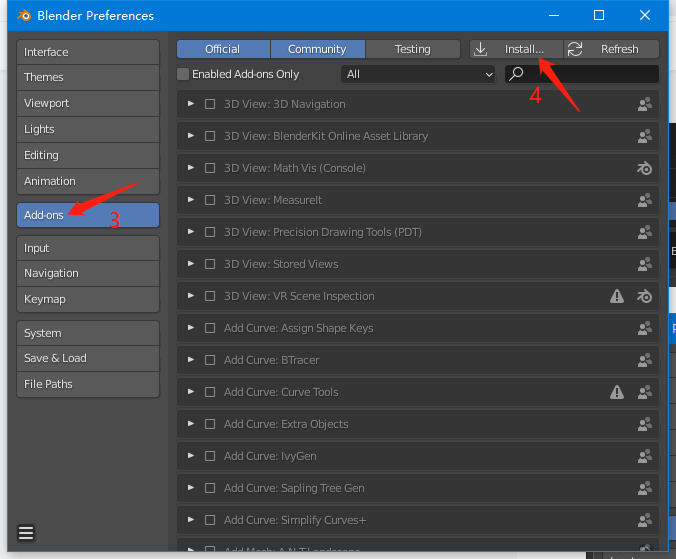Click the community icon on BTracer row

645,360
